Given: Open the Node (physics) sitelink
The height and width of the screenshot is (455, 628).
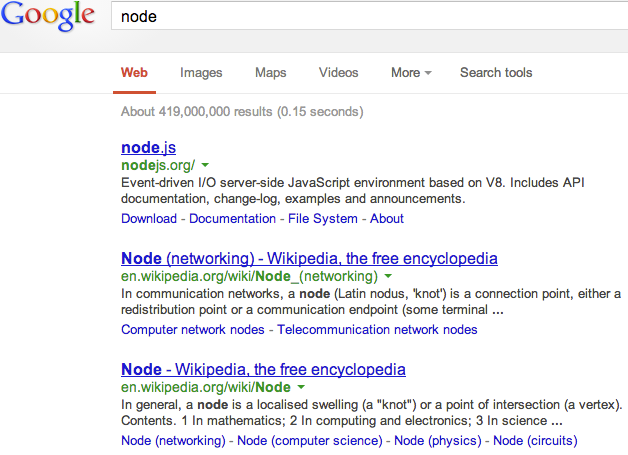Looking at the screenshot, I should click(438, 441).
